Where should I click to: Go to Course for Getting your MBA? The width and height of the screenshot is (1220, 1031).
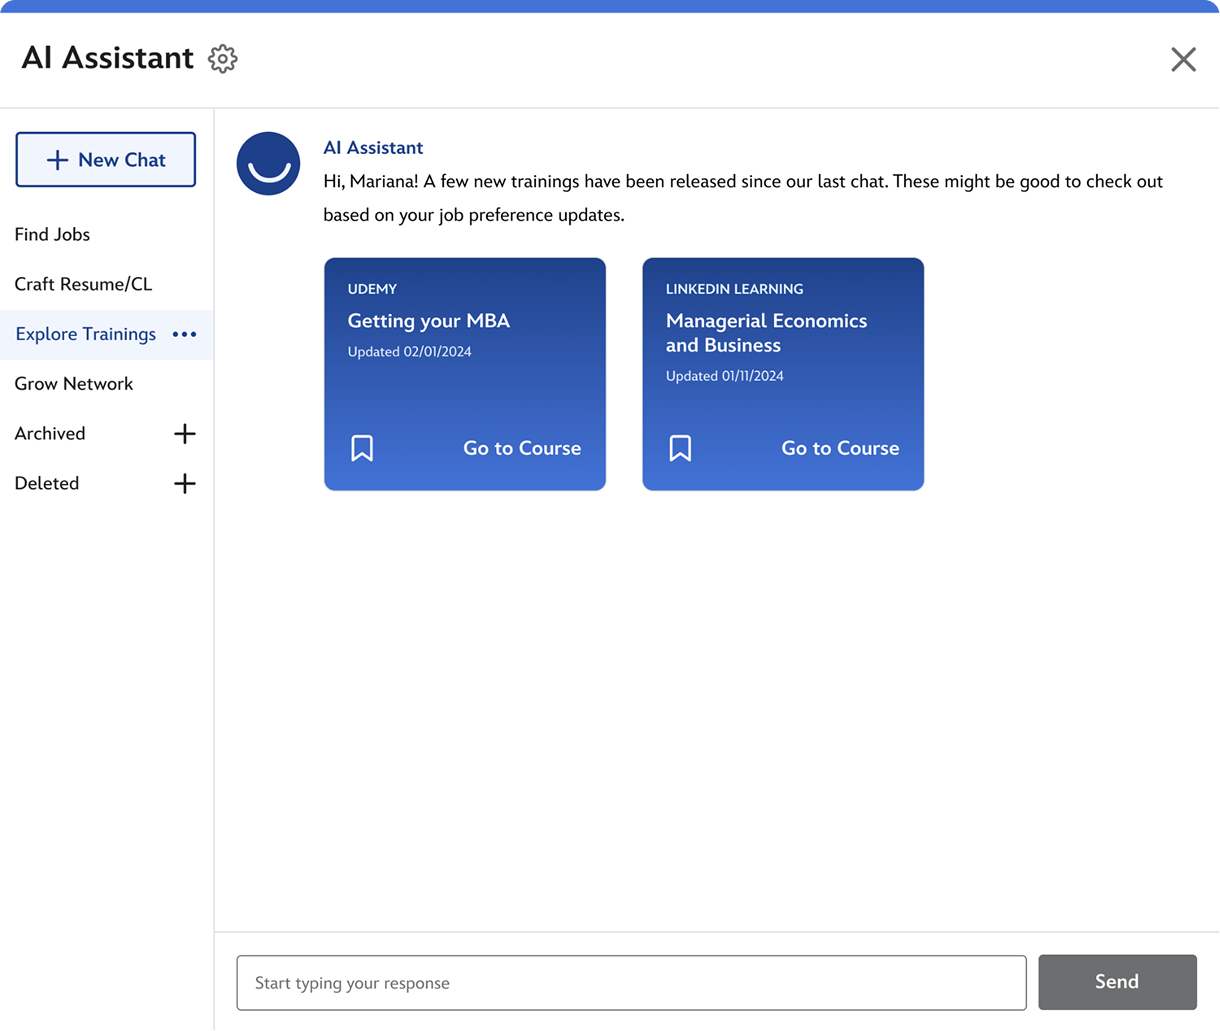pos(521,448)
